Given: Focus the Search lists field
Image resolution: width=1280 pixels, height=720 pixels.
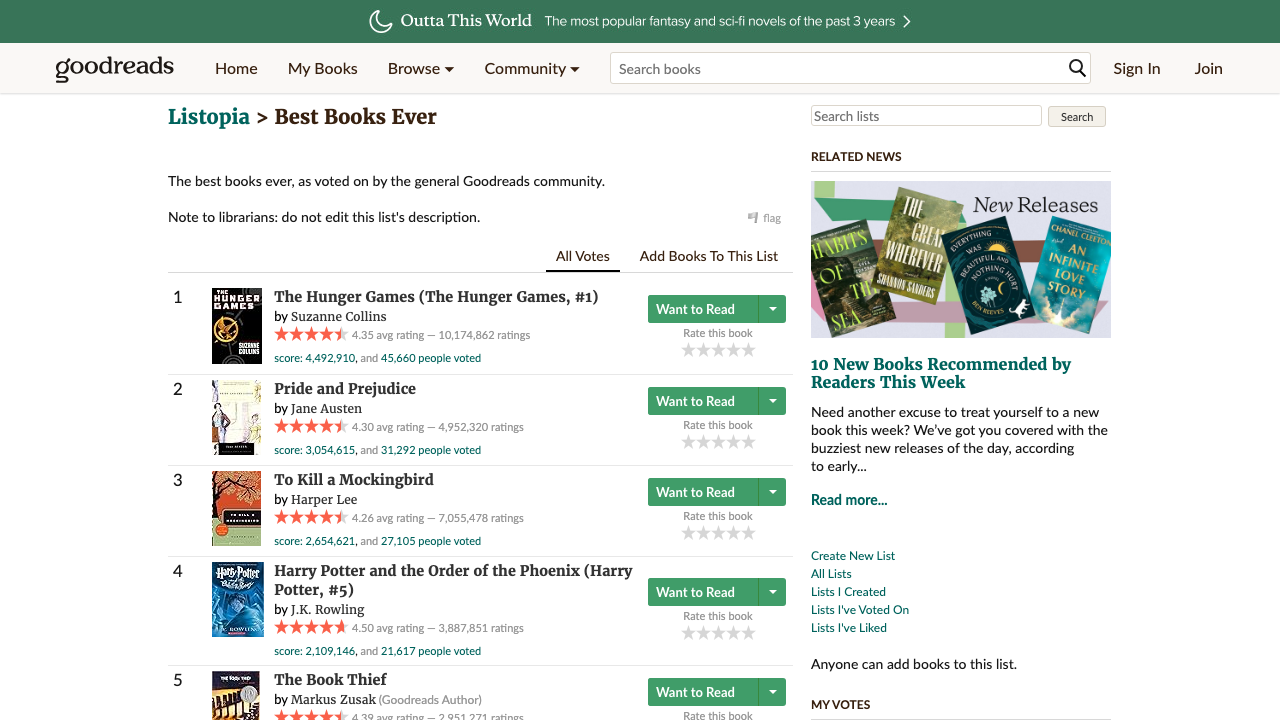Looking at the screenshot, I should coord(926,116).
